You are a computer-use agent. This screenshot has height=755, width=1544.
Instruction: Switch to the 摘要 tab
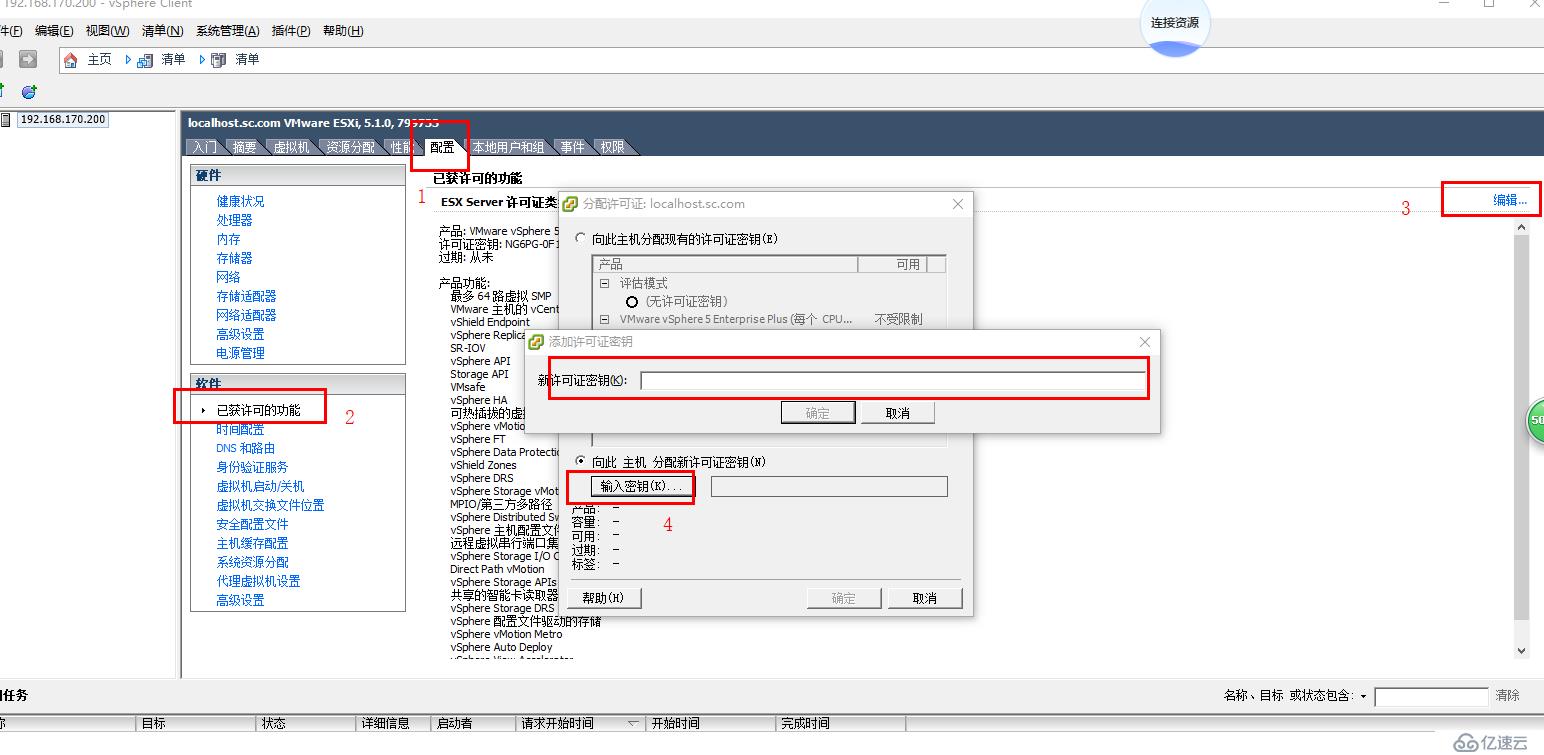245,147
